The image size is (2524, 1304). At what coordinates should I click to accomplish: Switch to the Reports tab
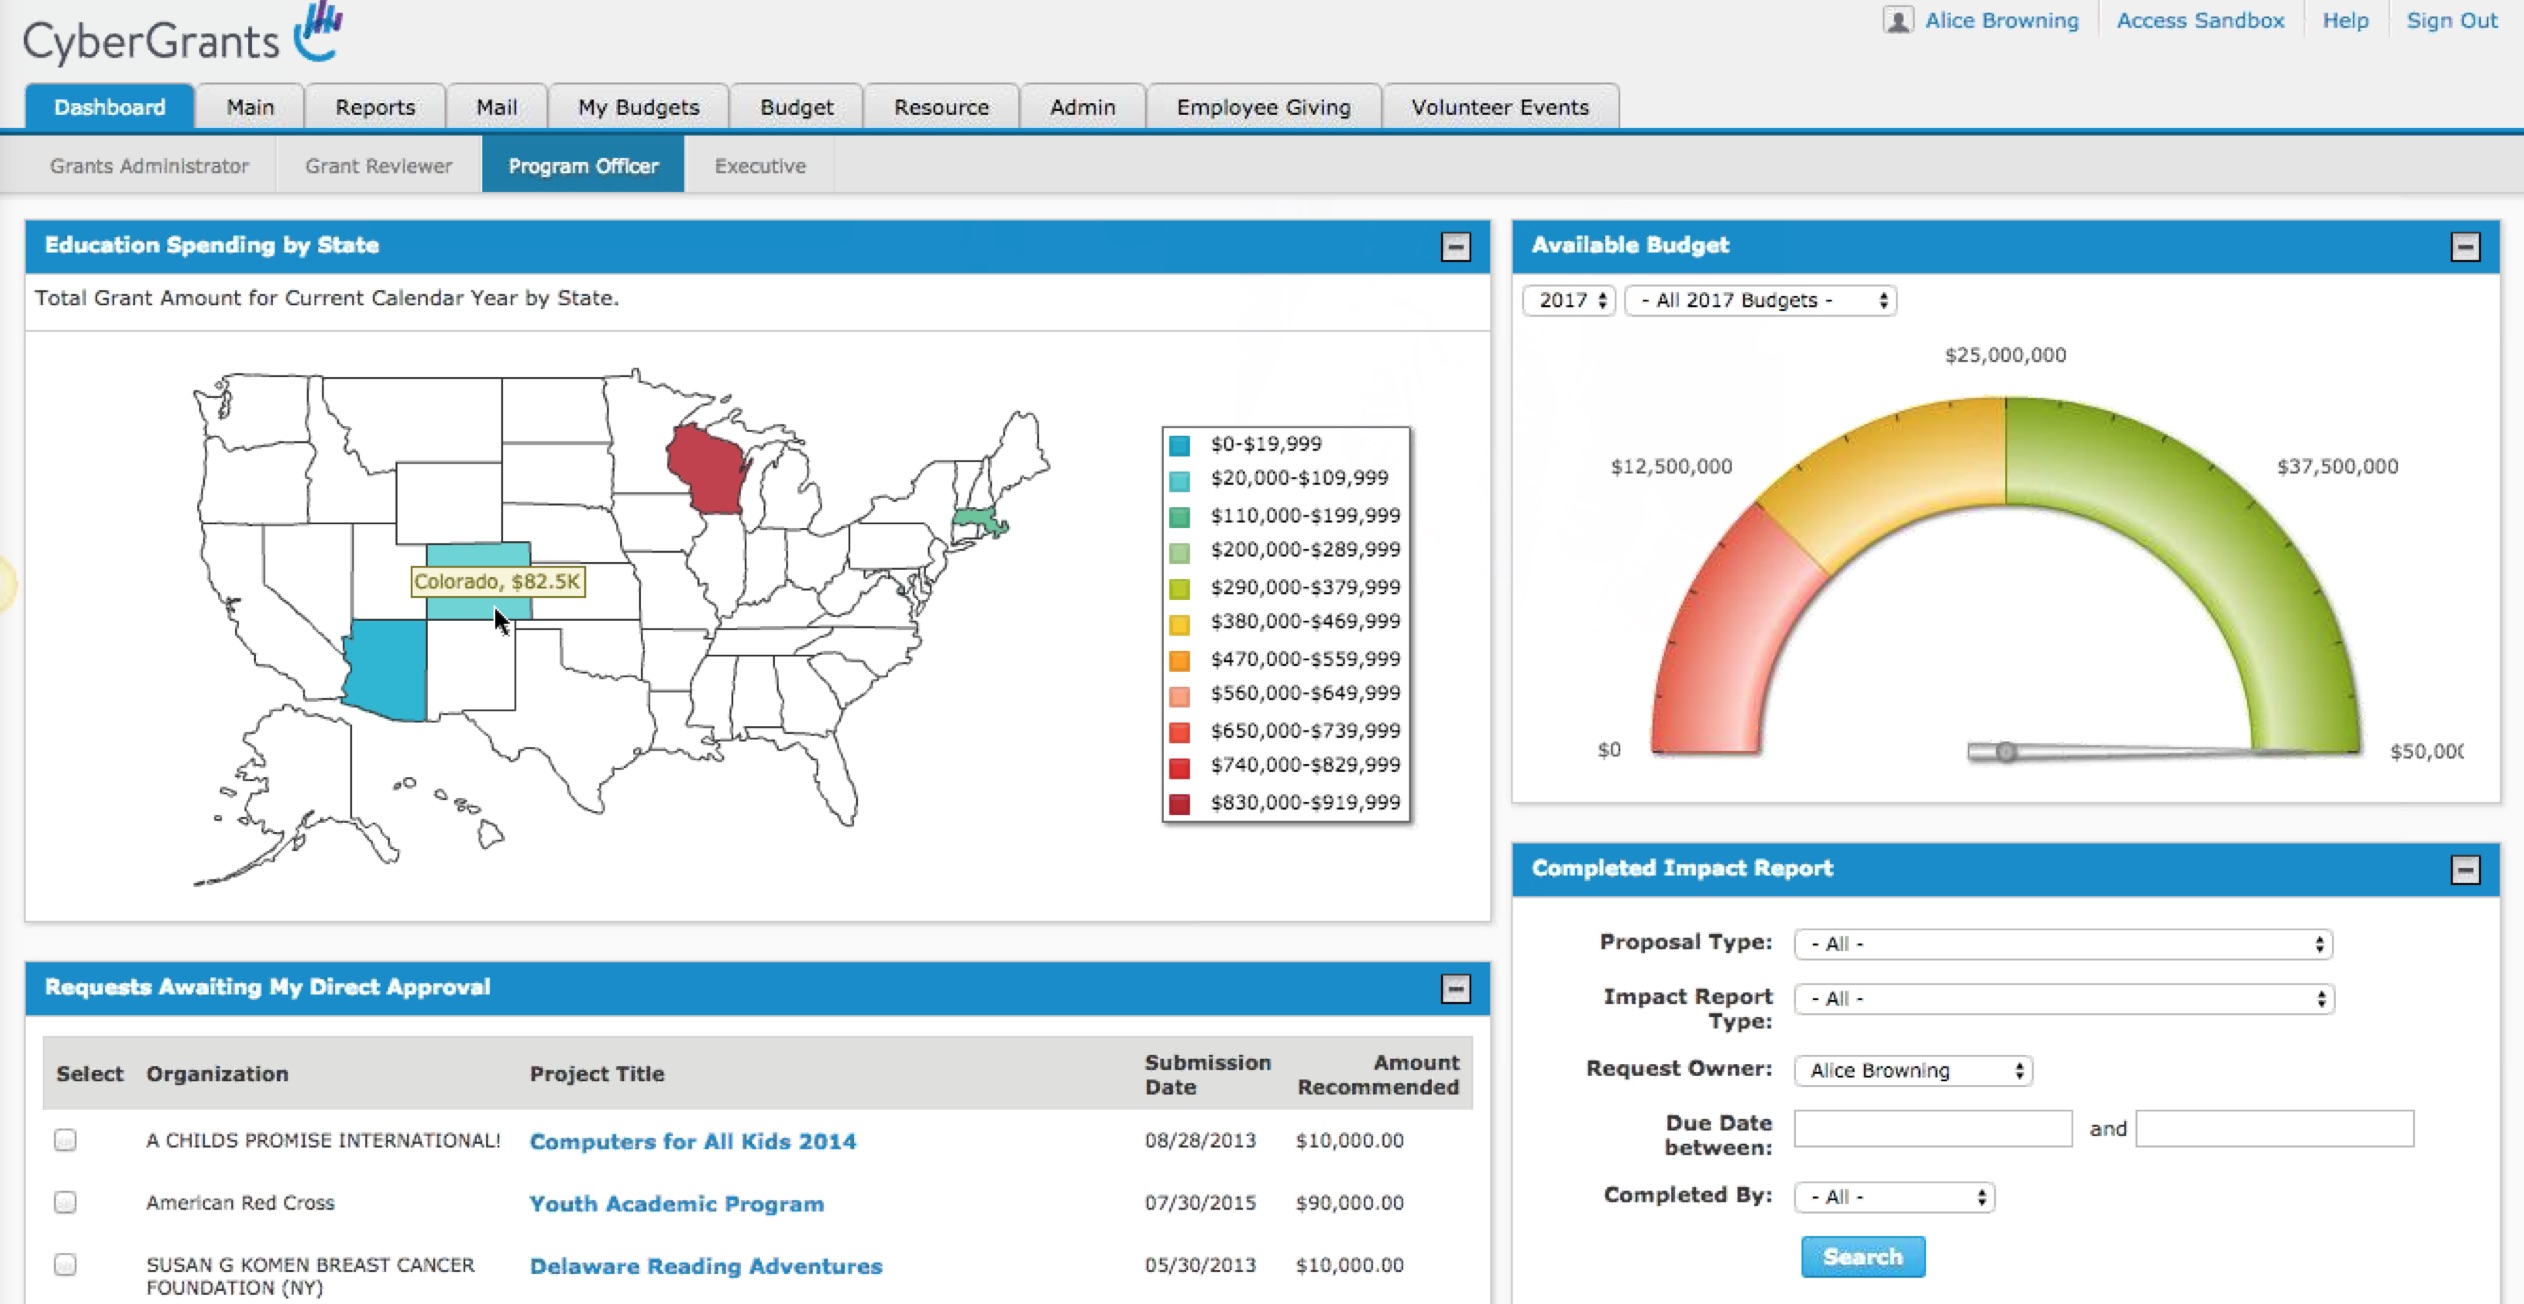click(x=375, y=107)
